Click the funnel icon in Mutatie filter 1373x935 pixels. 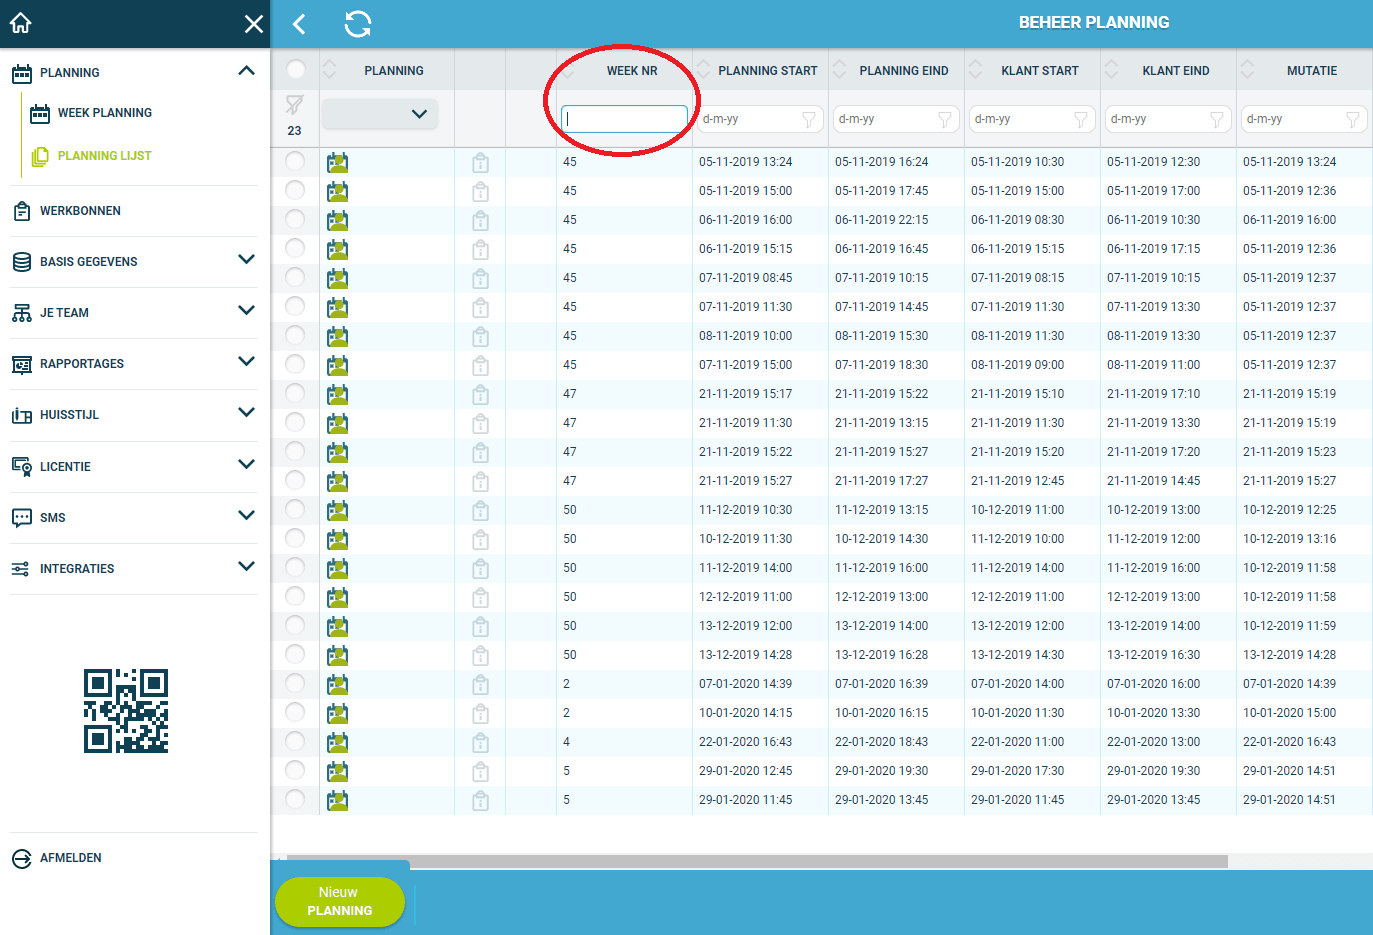[1352, 119]
